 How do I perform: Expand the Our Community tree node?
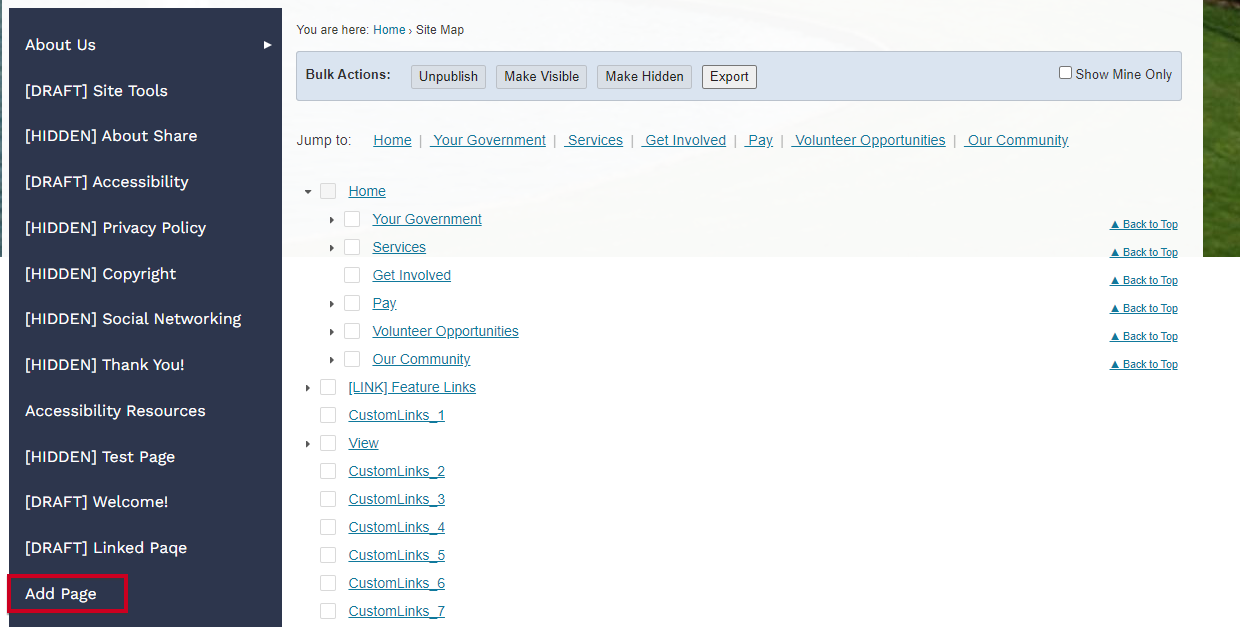tap(332, 359)
